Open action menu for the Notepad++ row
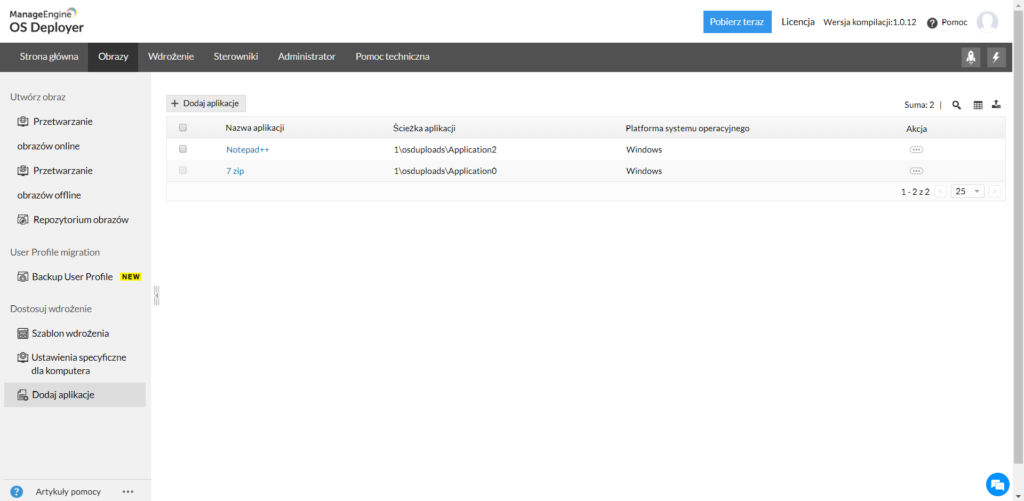The height and width of the screenshot is (501, 1024). pos(916,149)
